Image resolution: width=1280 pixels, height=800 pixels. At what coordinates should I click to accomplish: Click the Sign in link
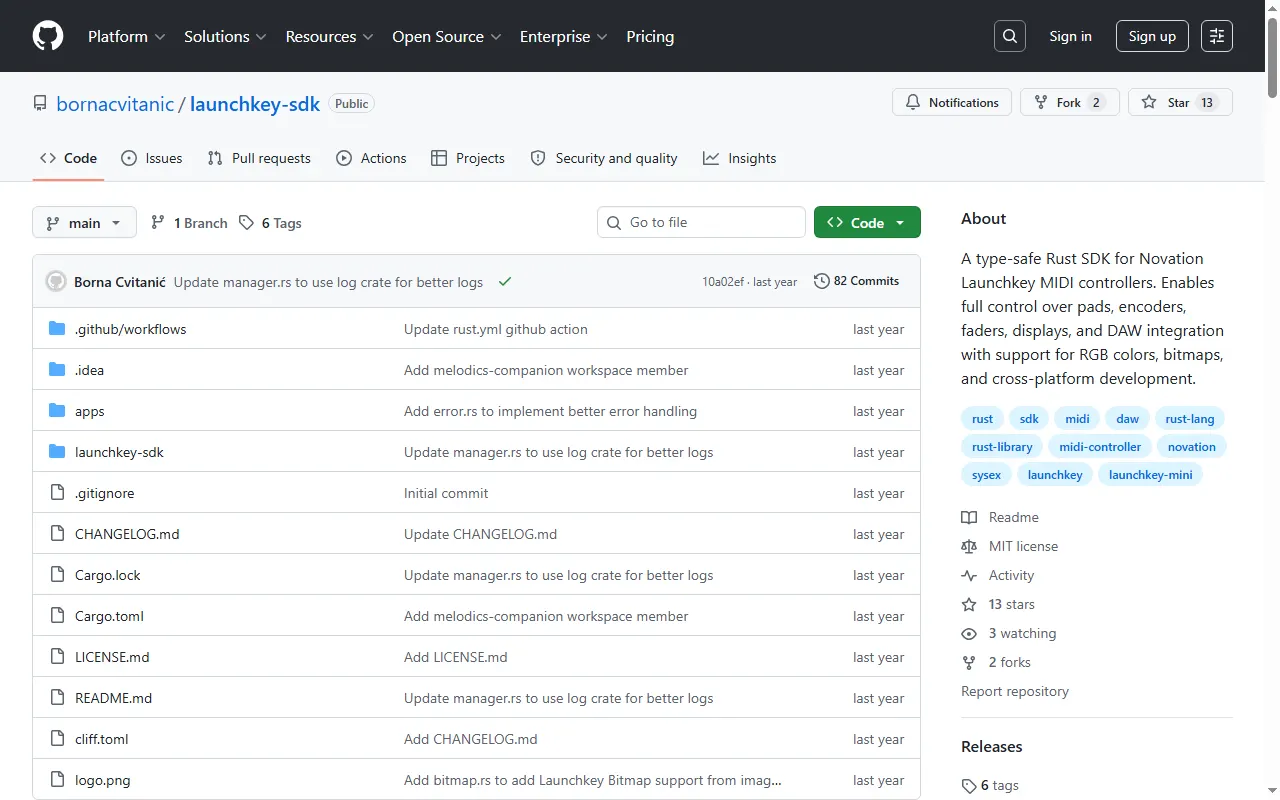pyautogui.click(x=1070, y=36)
